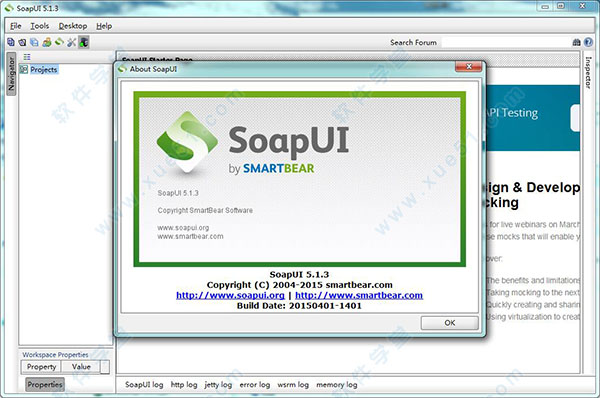Screen dimensions: 600x398
Task: Click OK in the About SoapUI dialog
Action: [x=450, y=323]
